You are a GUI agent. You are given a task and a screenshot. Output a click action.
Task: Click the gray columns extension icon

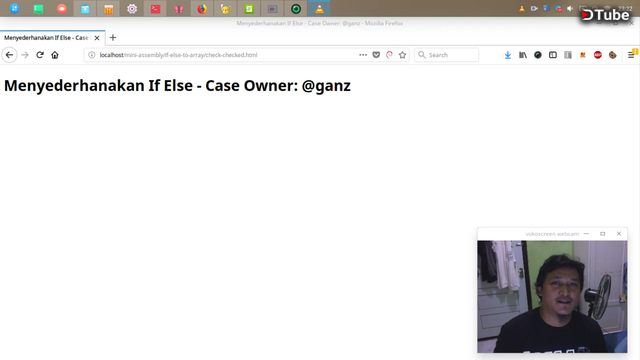568,55
